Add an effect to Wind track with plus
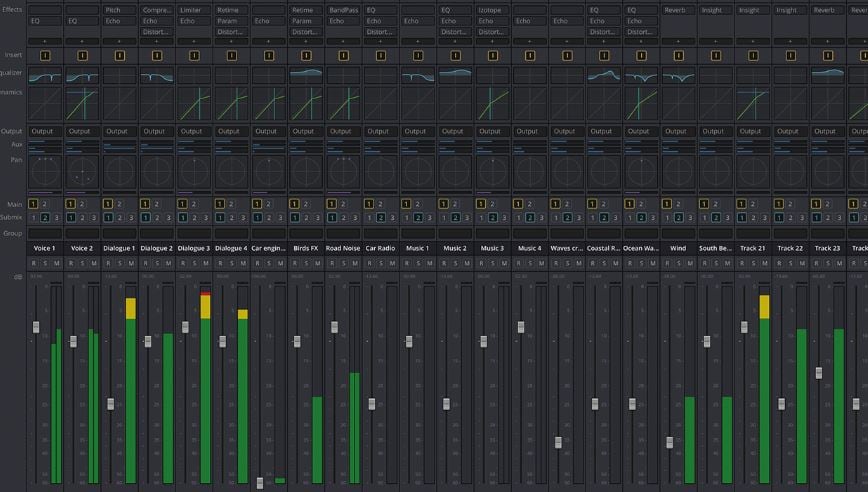 (678, 42)
